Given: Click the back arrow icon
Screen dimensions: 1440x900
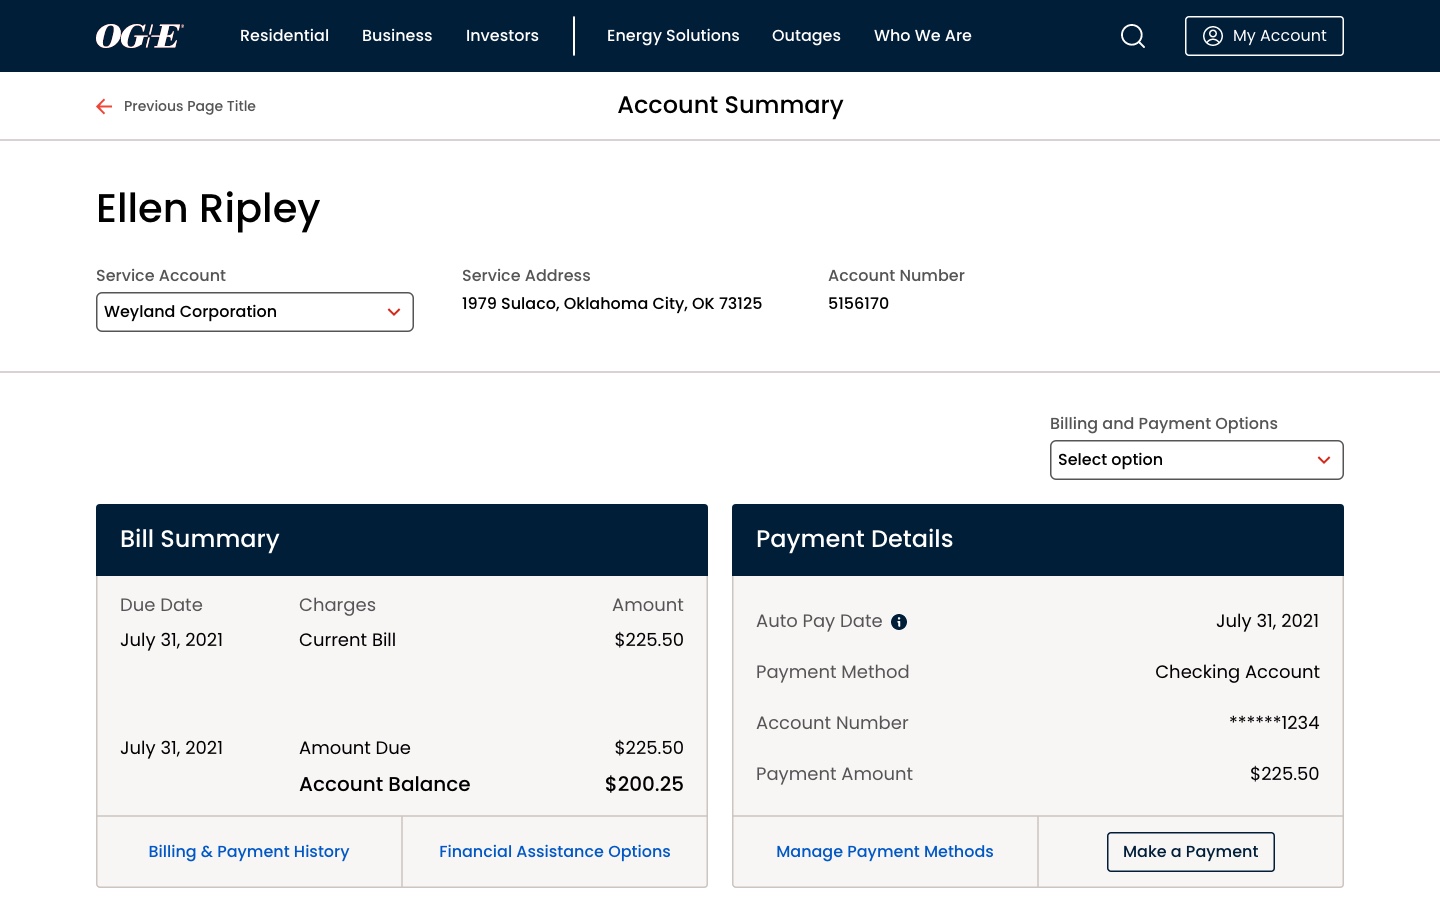Looking at the screenshot, I should pos(104,106).
